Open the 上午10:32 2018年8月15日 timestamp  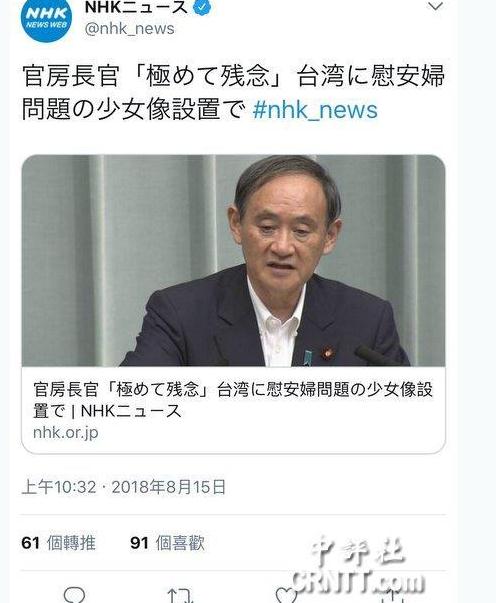123,487
